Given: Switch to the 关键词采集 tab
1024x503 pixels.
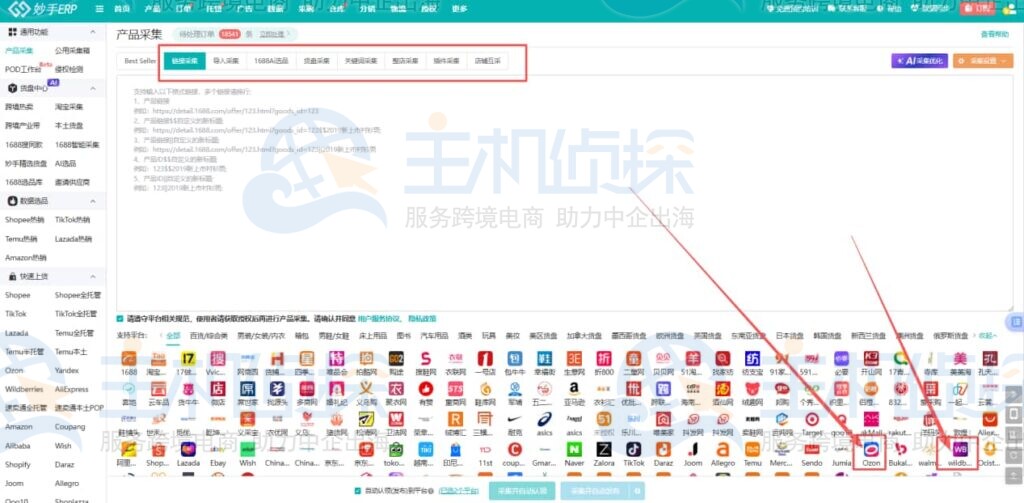Looking at the screenshot, I should click(361, 61).
